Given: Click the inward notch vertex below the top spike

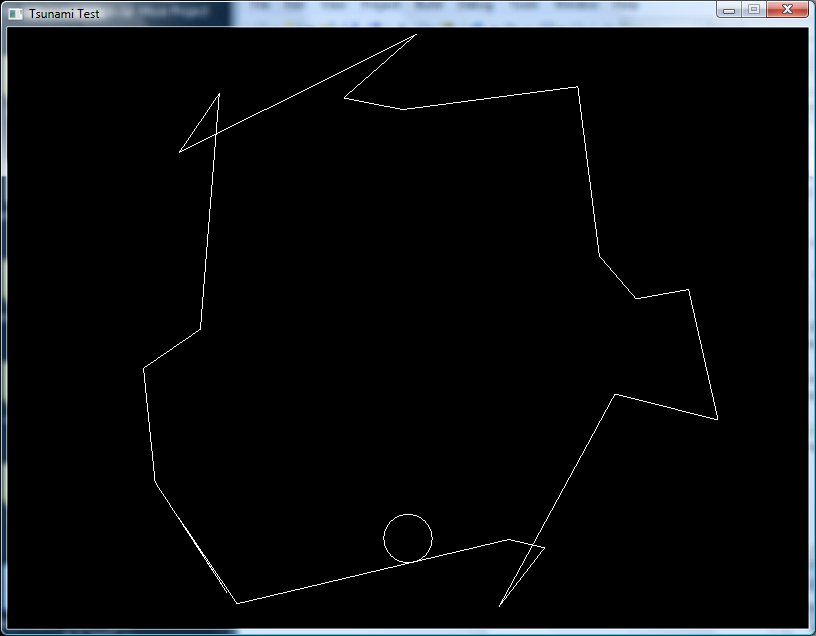Looking at the screenshot, I should tap(345, 98).
